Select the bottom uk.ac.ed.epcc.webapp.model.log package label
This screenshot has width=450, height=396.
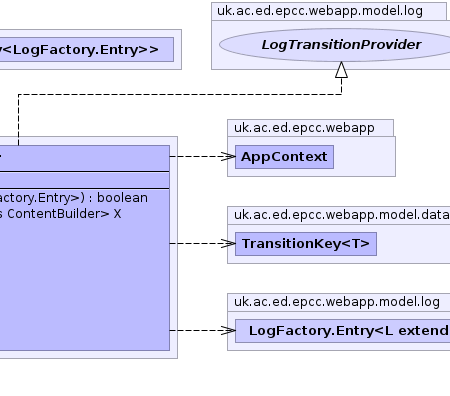[337, 302]
